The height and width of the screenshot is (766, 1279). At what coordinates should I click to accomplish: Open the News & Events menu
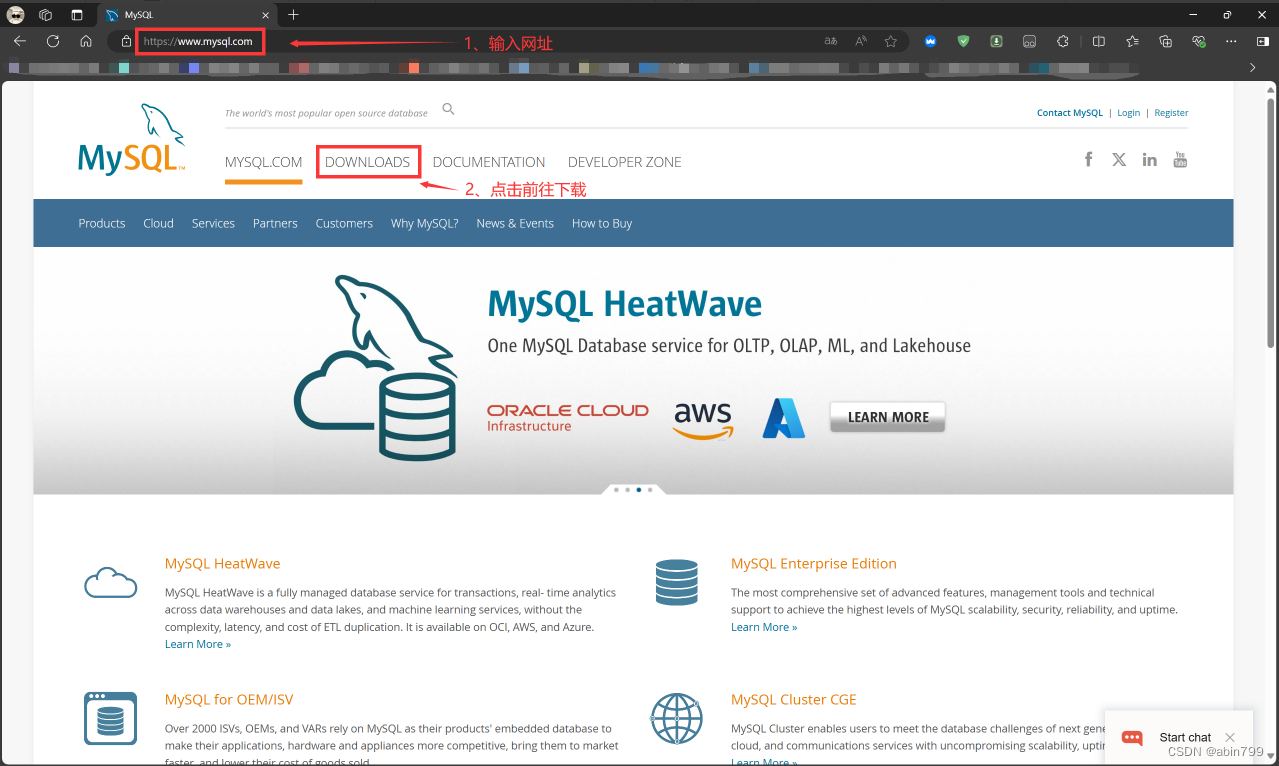point(515,223)
